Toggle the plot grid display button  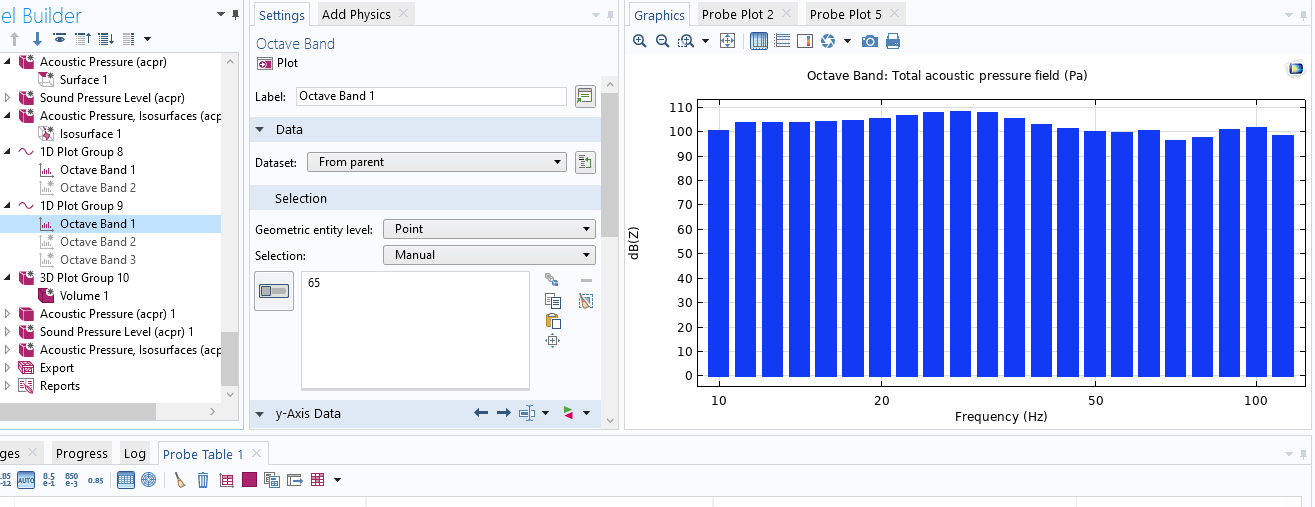pyautogui.click(x=758, y=41)
